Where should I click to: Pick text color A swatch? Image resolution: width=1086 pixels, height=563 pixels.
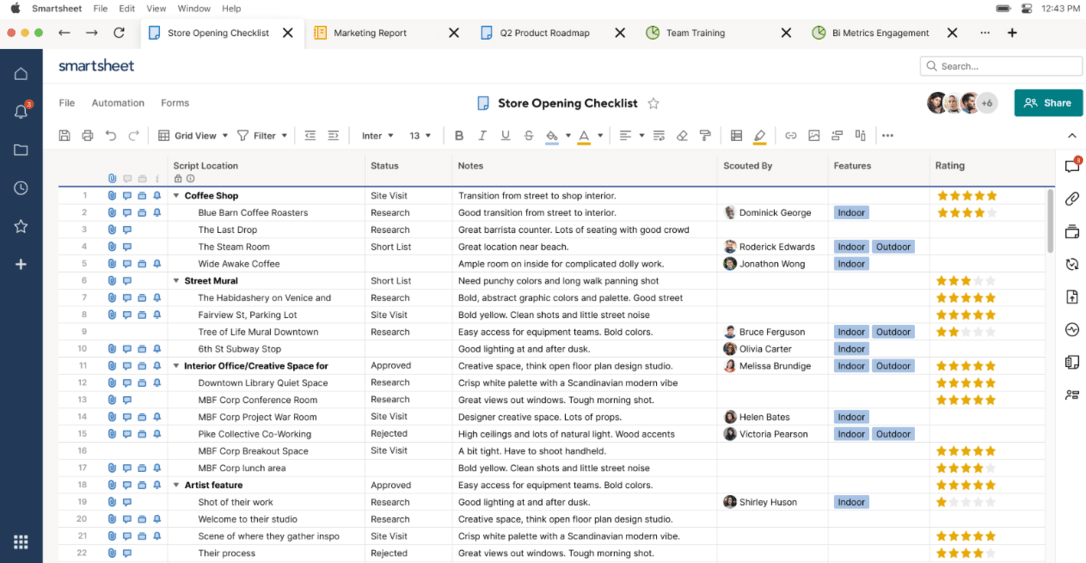click(584, 136)
